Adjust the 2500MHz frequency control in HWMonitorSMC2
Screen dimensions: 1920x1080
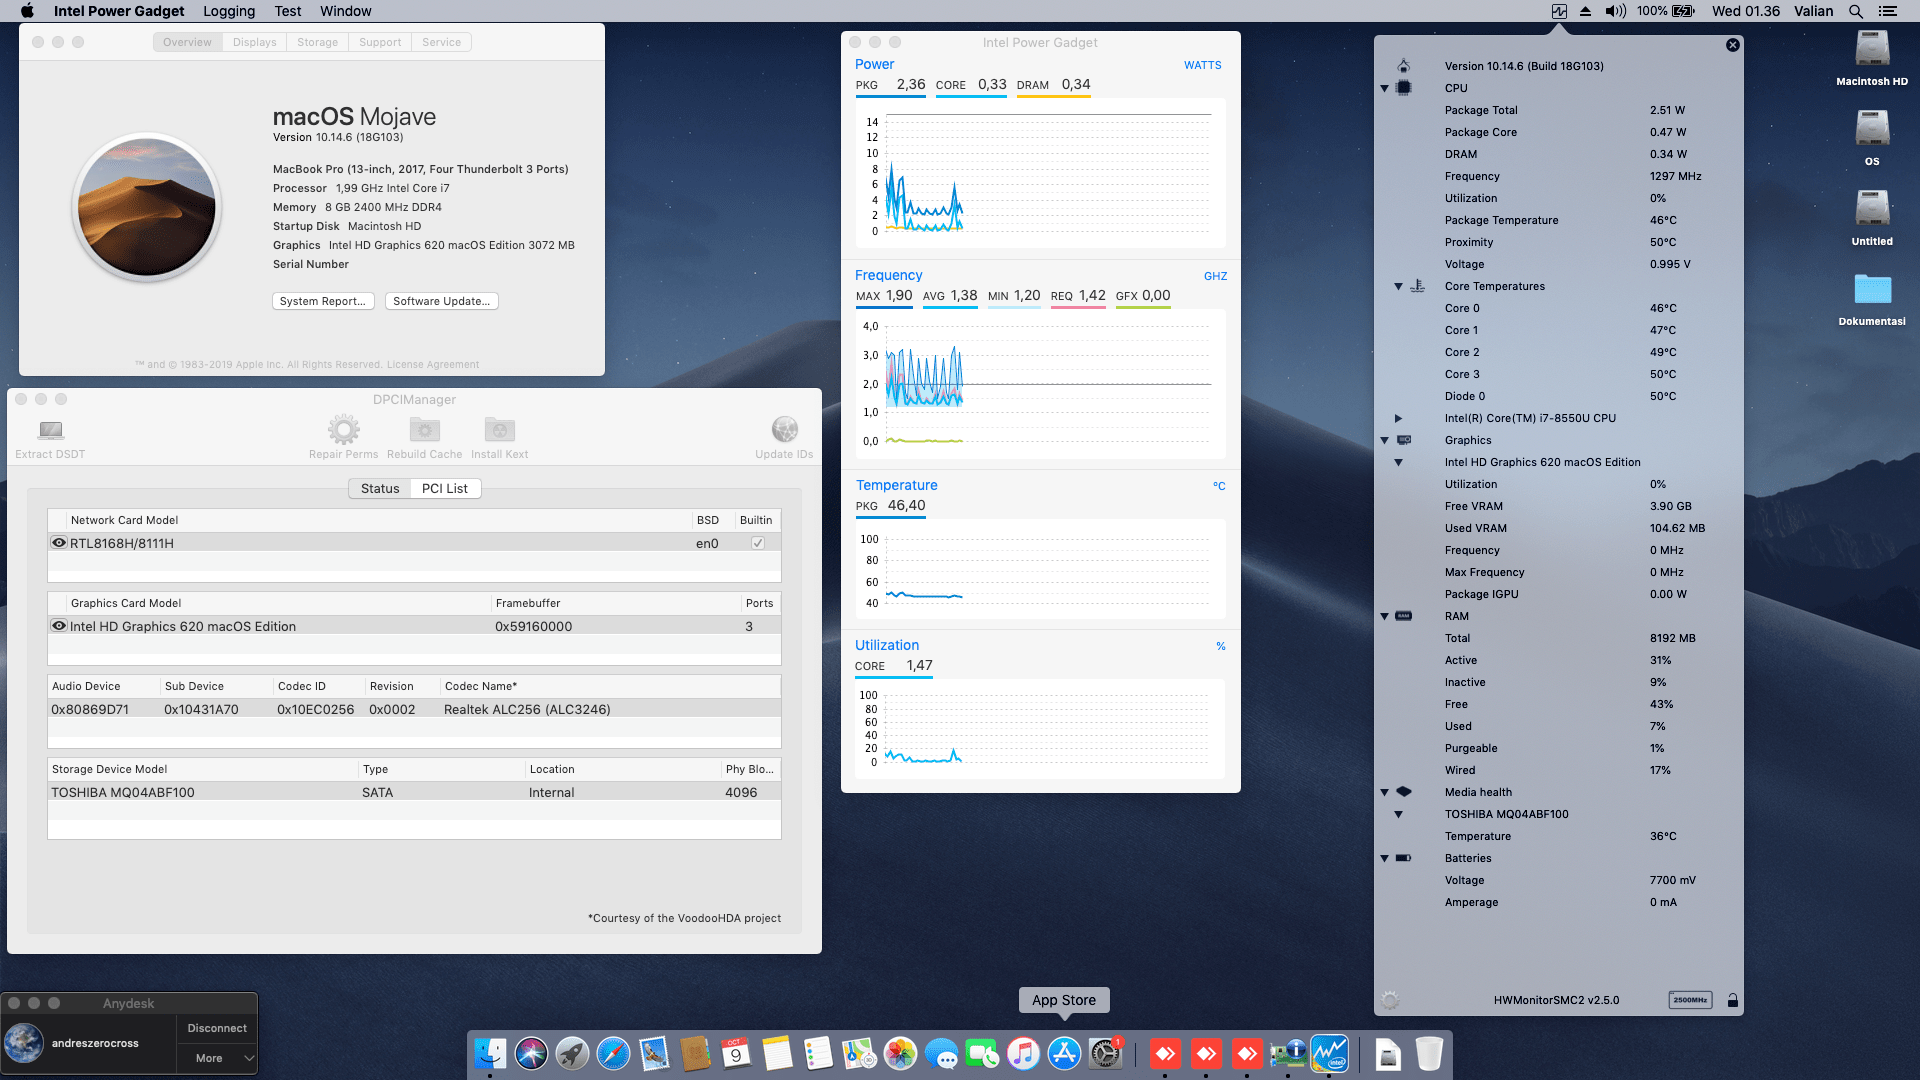point(1690,1000)
